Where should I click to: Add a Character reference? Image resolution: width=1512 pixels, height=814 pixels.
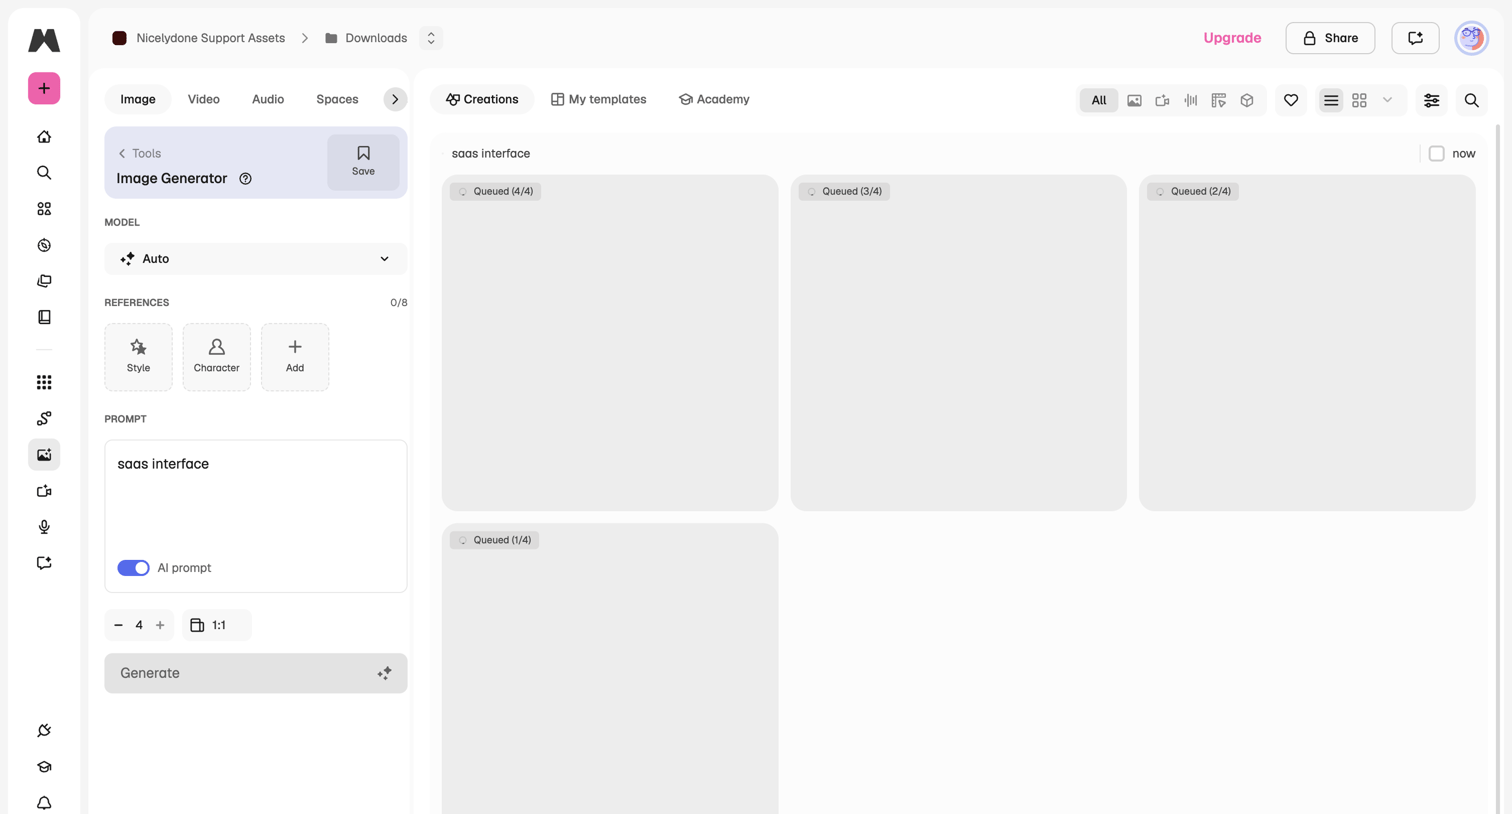pos(216,357)
